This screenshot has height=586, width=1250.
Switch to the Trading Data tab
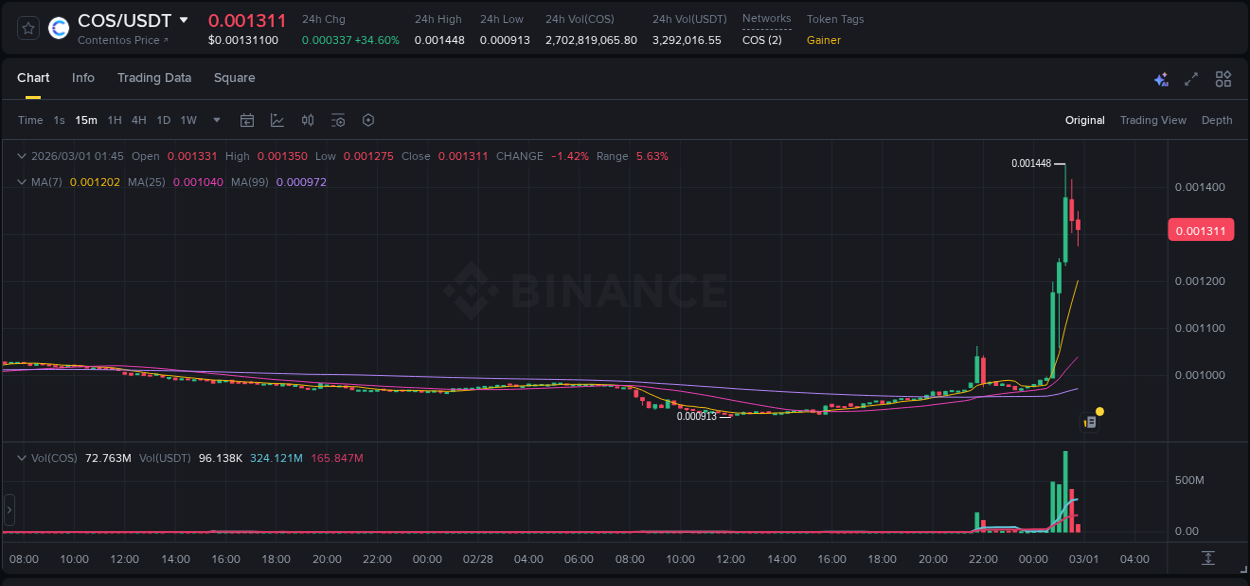click(154, 78)
